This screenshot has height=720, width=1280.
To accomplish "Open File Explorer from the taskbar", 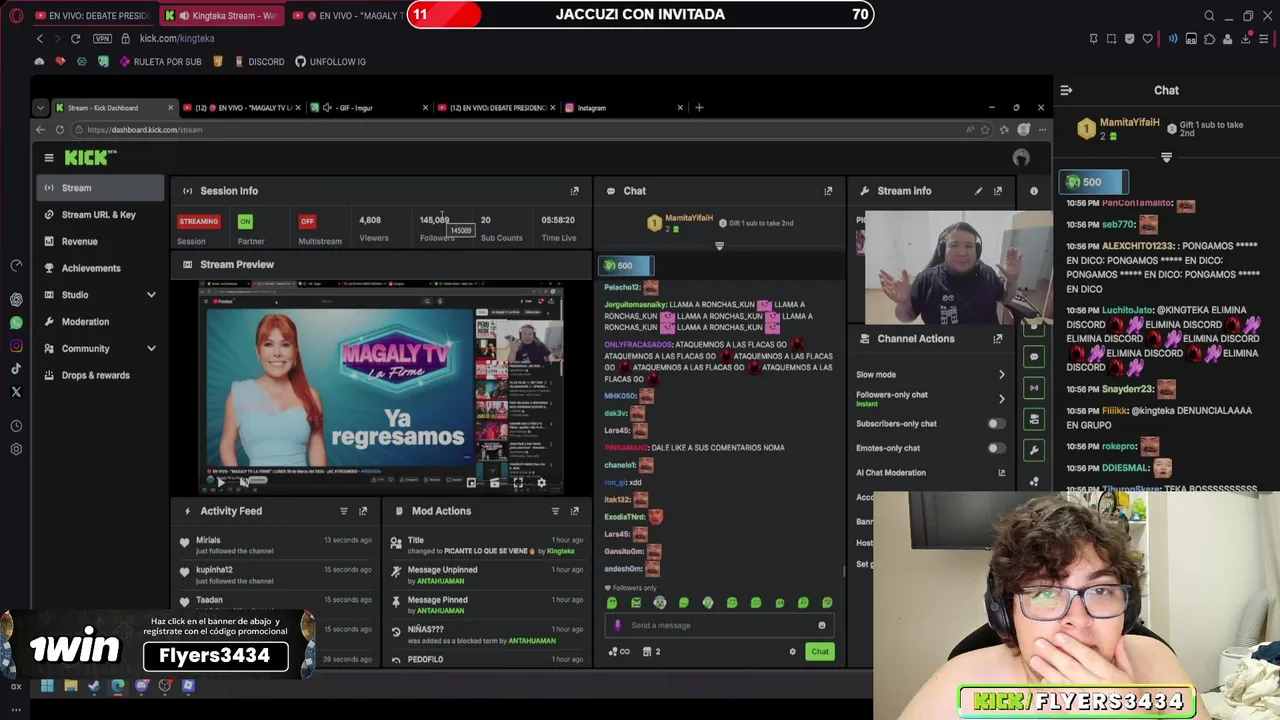I will [70, 686].
